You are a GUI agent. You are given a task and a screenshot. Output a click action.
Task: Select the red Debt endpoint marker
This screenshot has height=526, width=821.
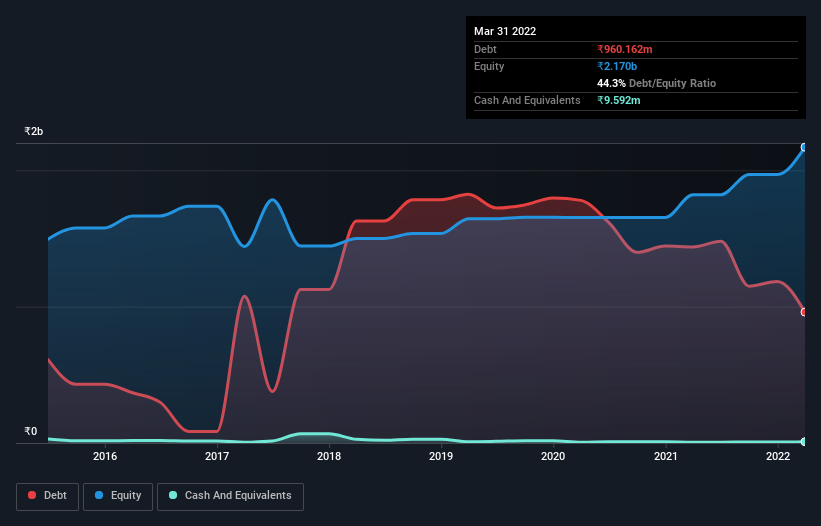coord(804,312)
